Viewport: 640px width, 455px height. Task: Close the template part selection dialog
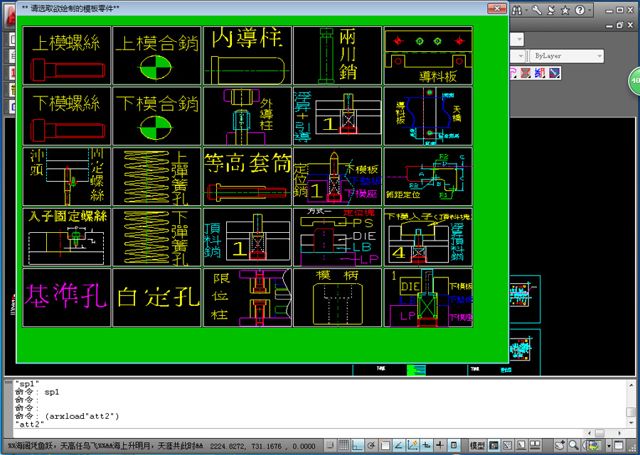click(497, 9)
